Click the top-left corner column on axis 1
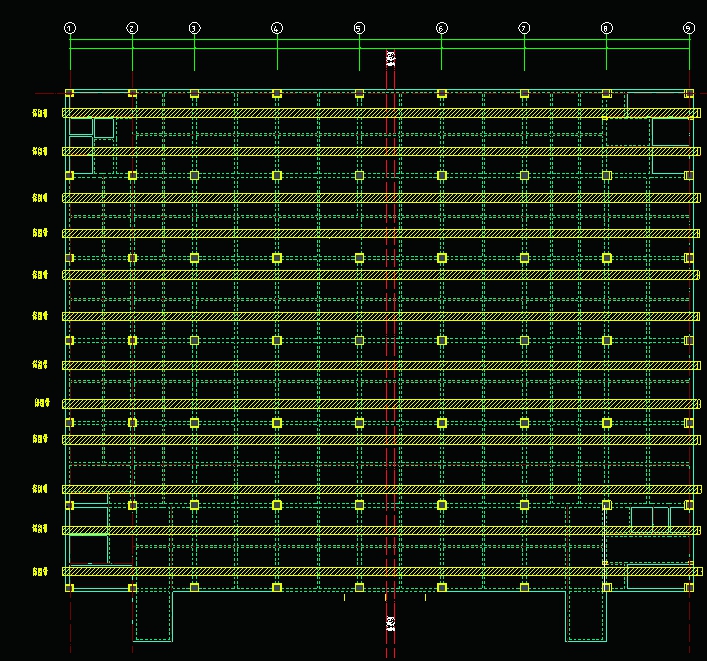Screen dimensions: 707x661 coord(70,94)
